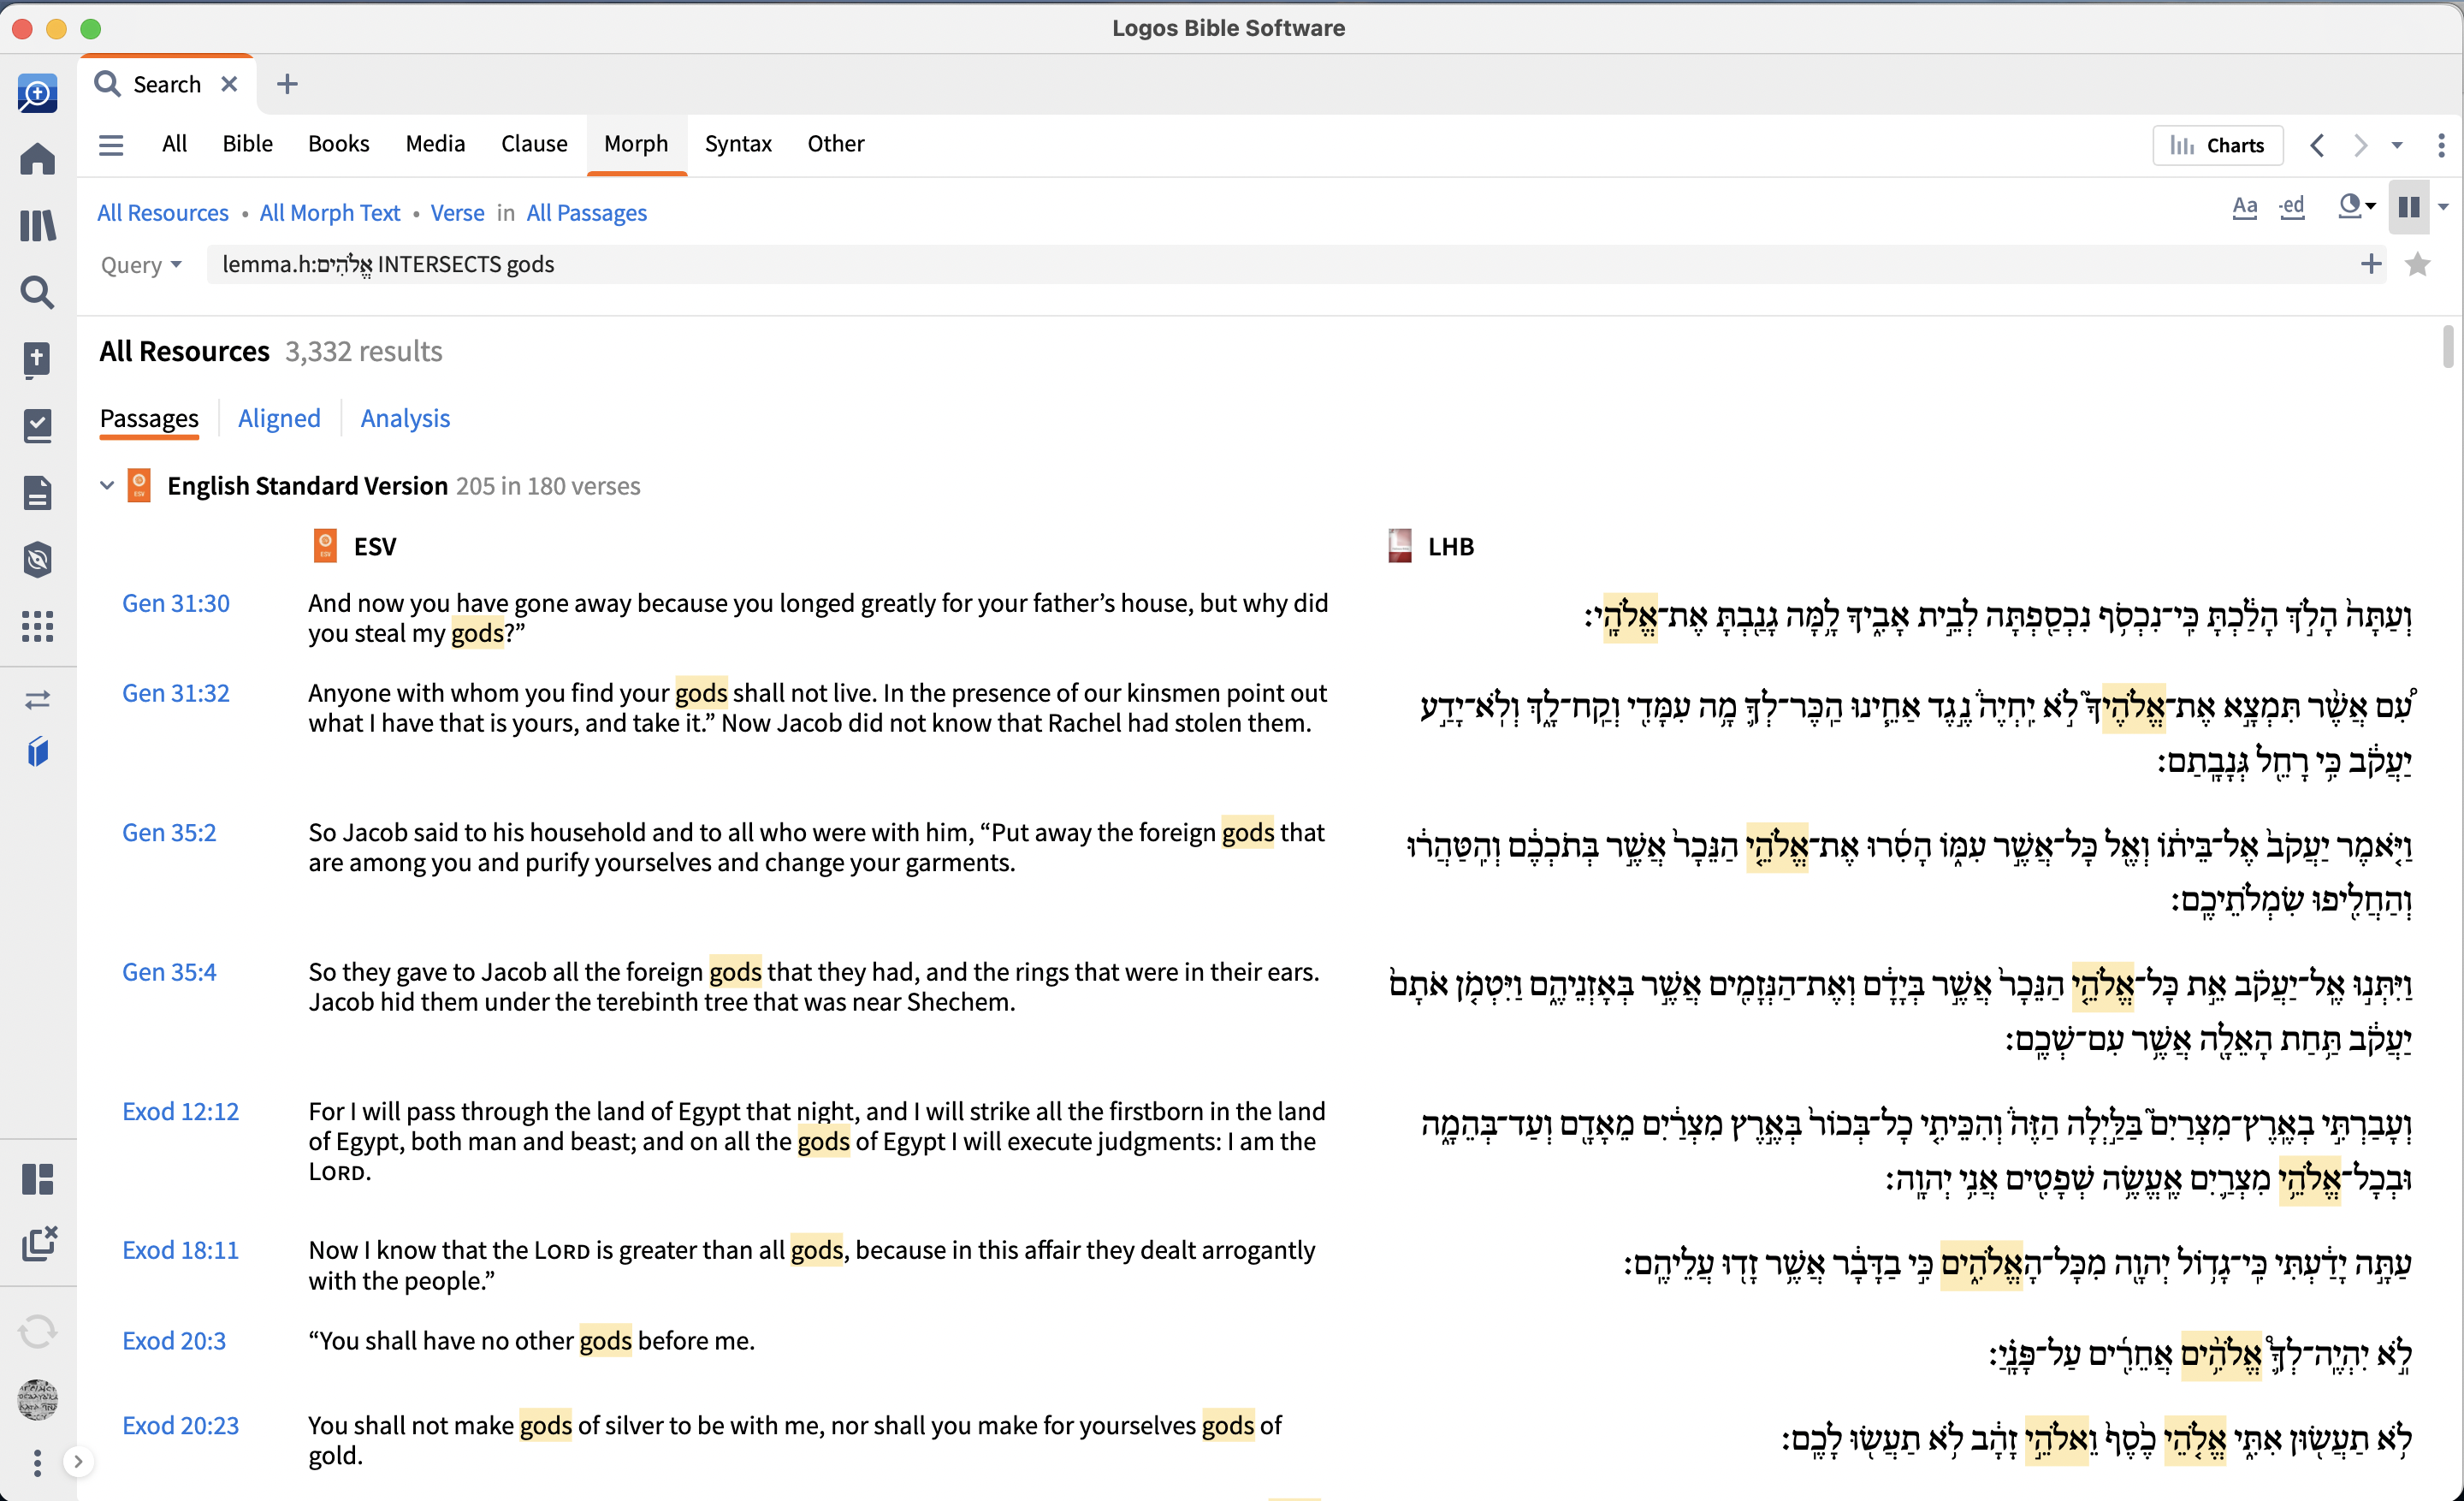Viewport: 2464px width, 1501px height.
Task: Collapse English Standard Version results
Action: [x=107, y=486]
